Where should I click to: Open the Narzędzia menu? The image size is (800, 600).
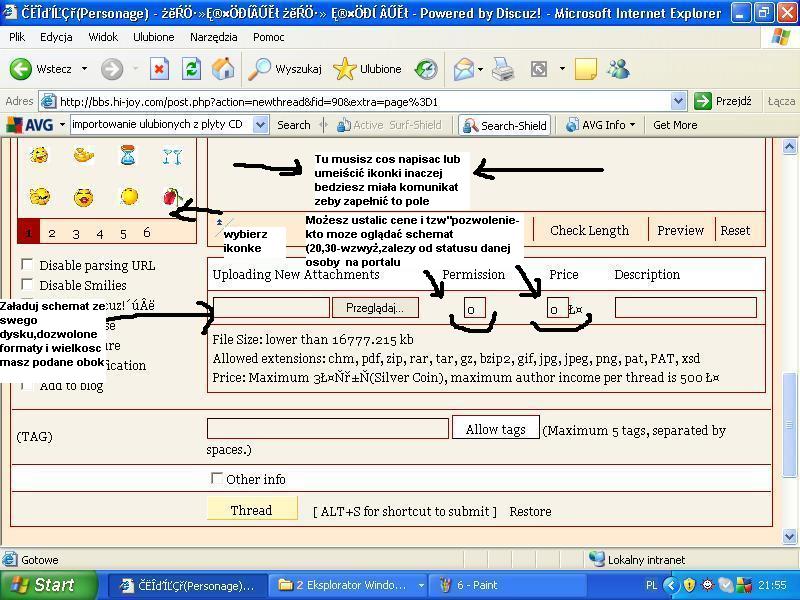(x=213, y=37)
